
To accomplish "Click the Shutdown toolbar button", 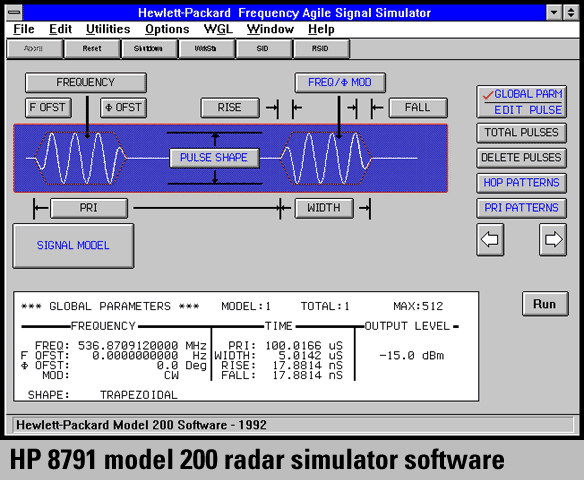I will (x=149, y=49).
